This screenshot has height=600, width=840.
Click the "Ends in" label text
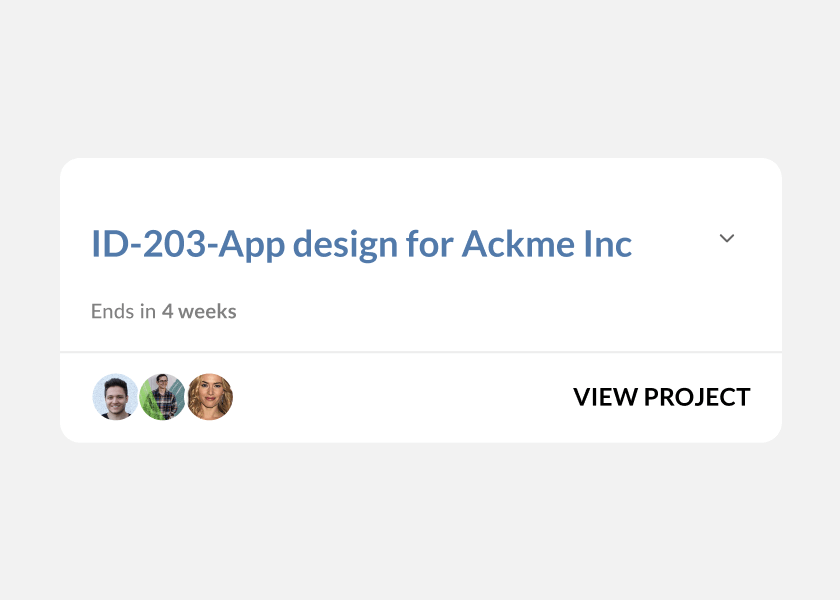coord(123,311)
